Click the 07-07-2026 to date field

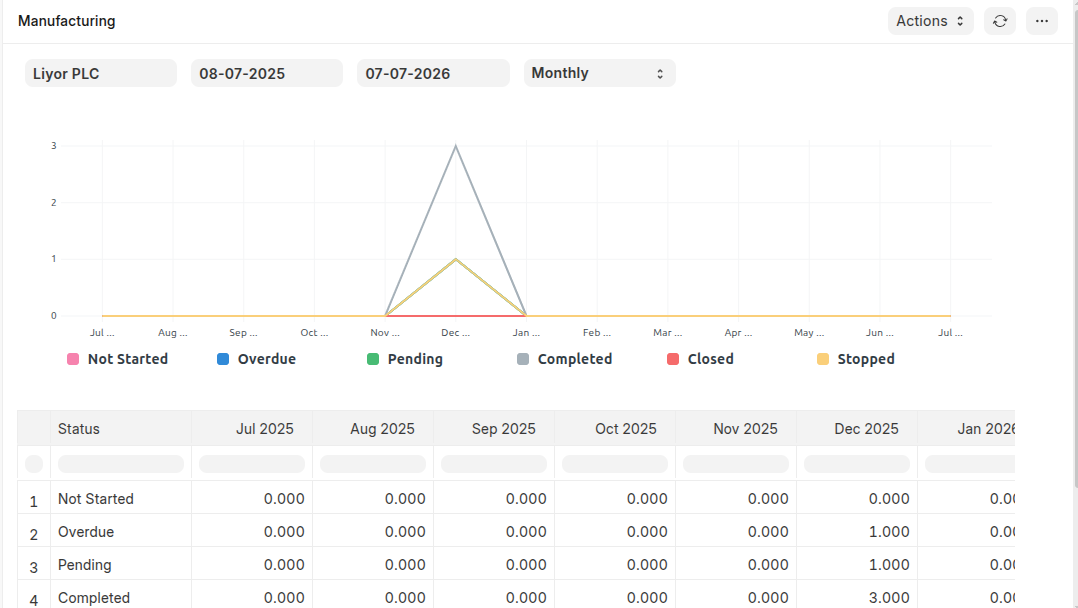[x=432, y=73]
